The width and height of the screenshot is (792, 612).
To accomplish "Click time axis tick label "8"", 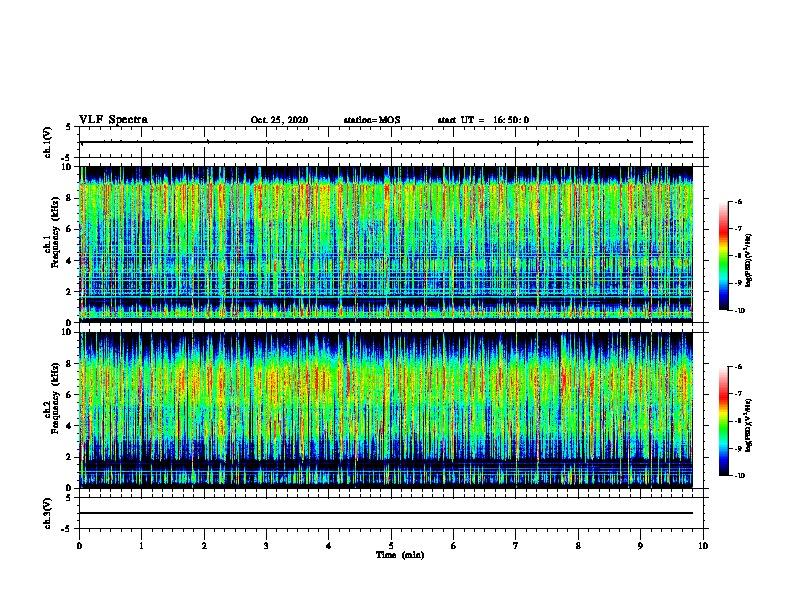I will (x=578, y=546).
